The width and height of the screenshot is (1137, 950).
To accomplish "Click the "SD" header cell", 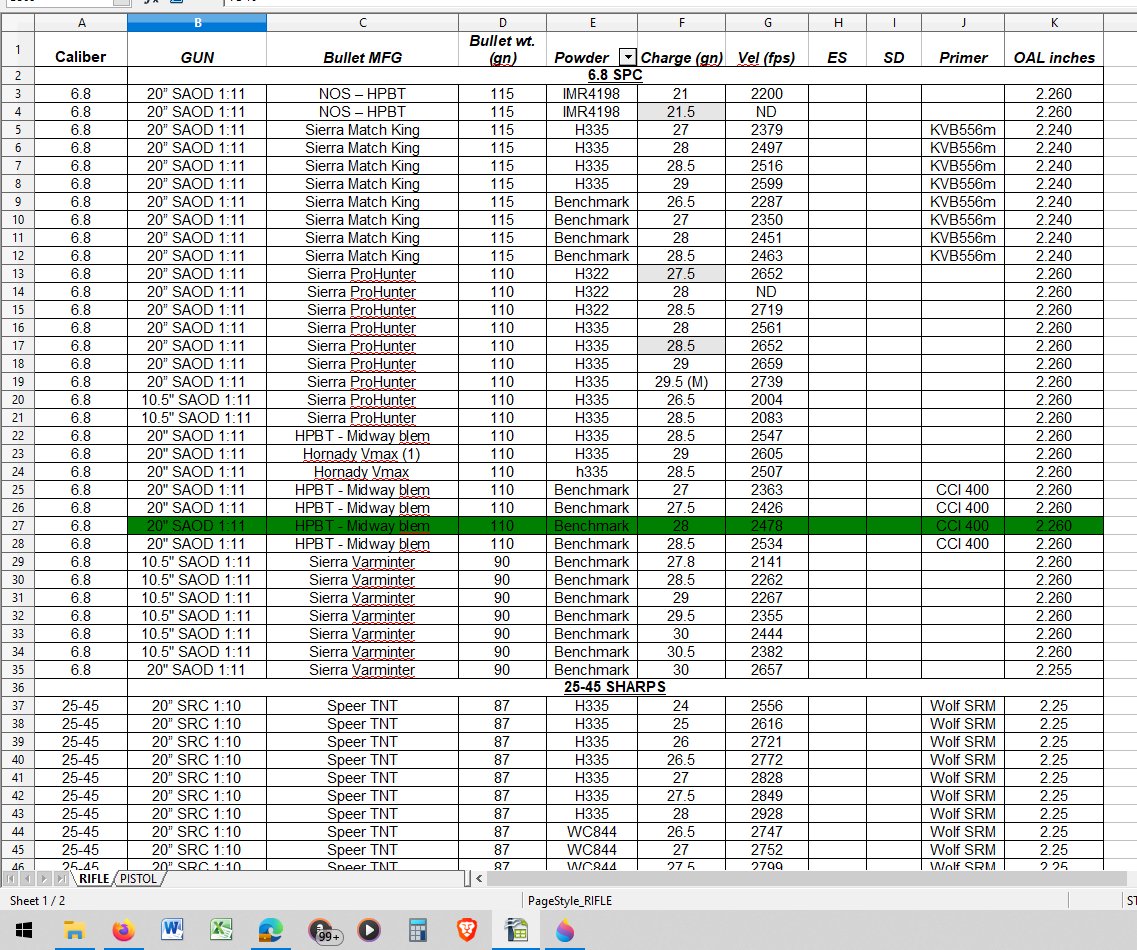I will tap(894, 49).
